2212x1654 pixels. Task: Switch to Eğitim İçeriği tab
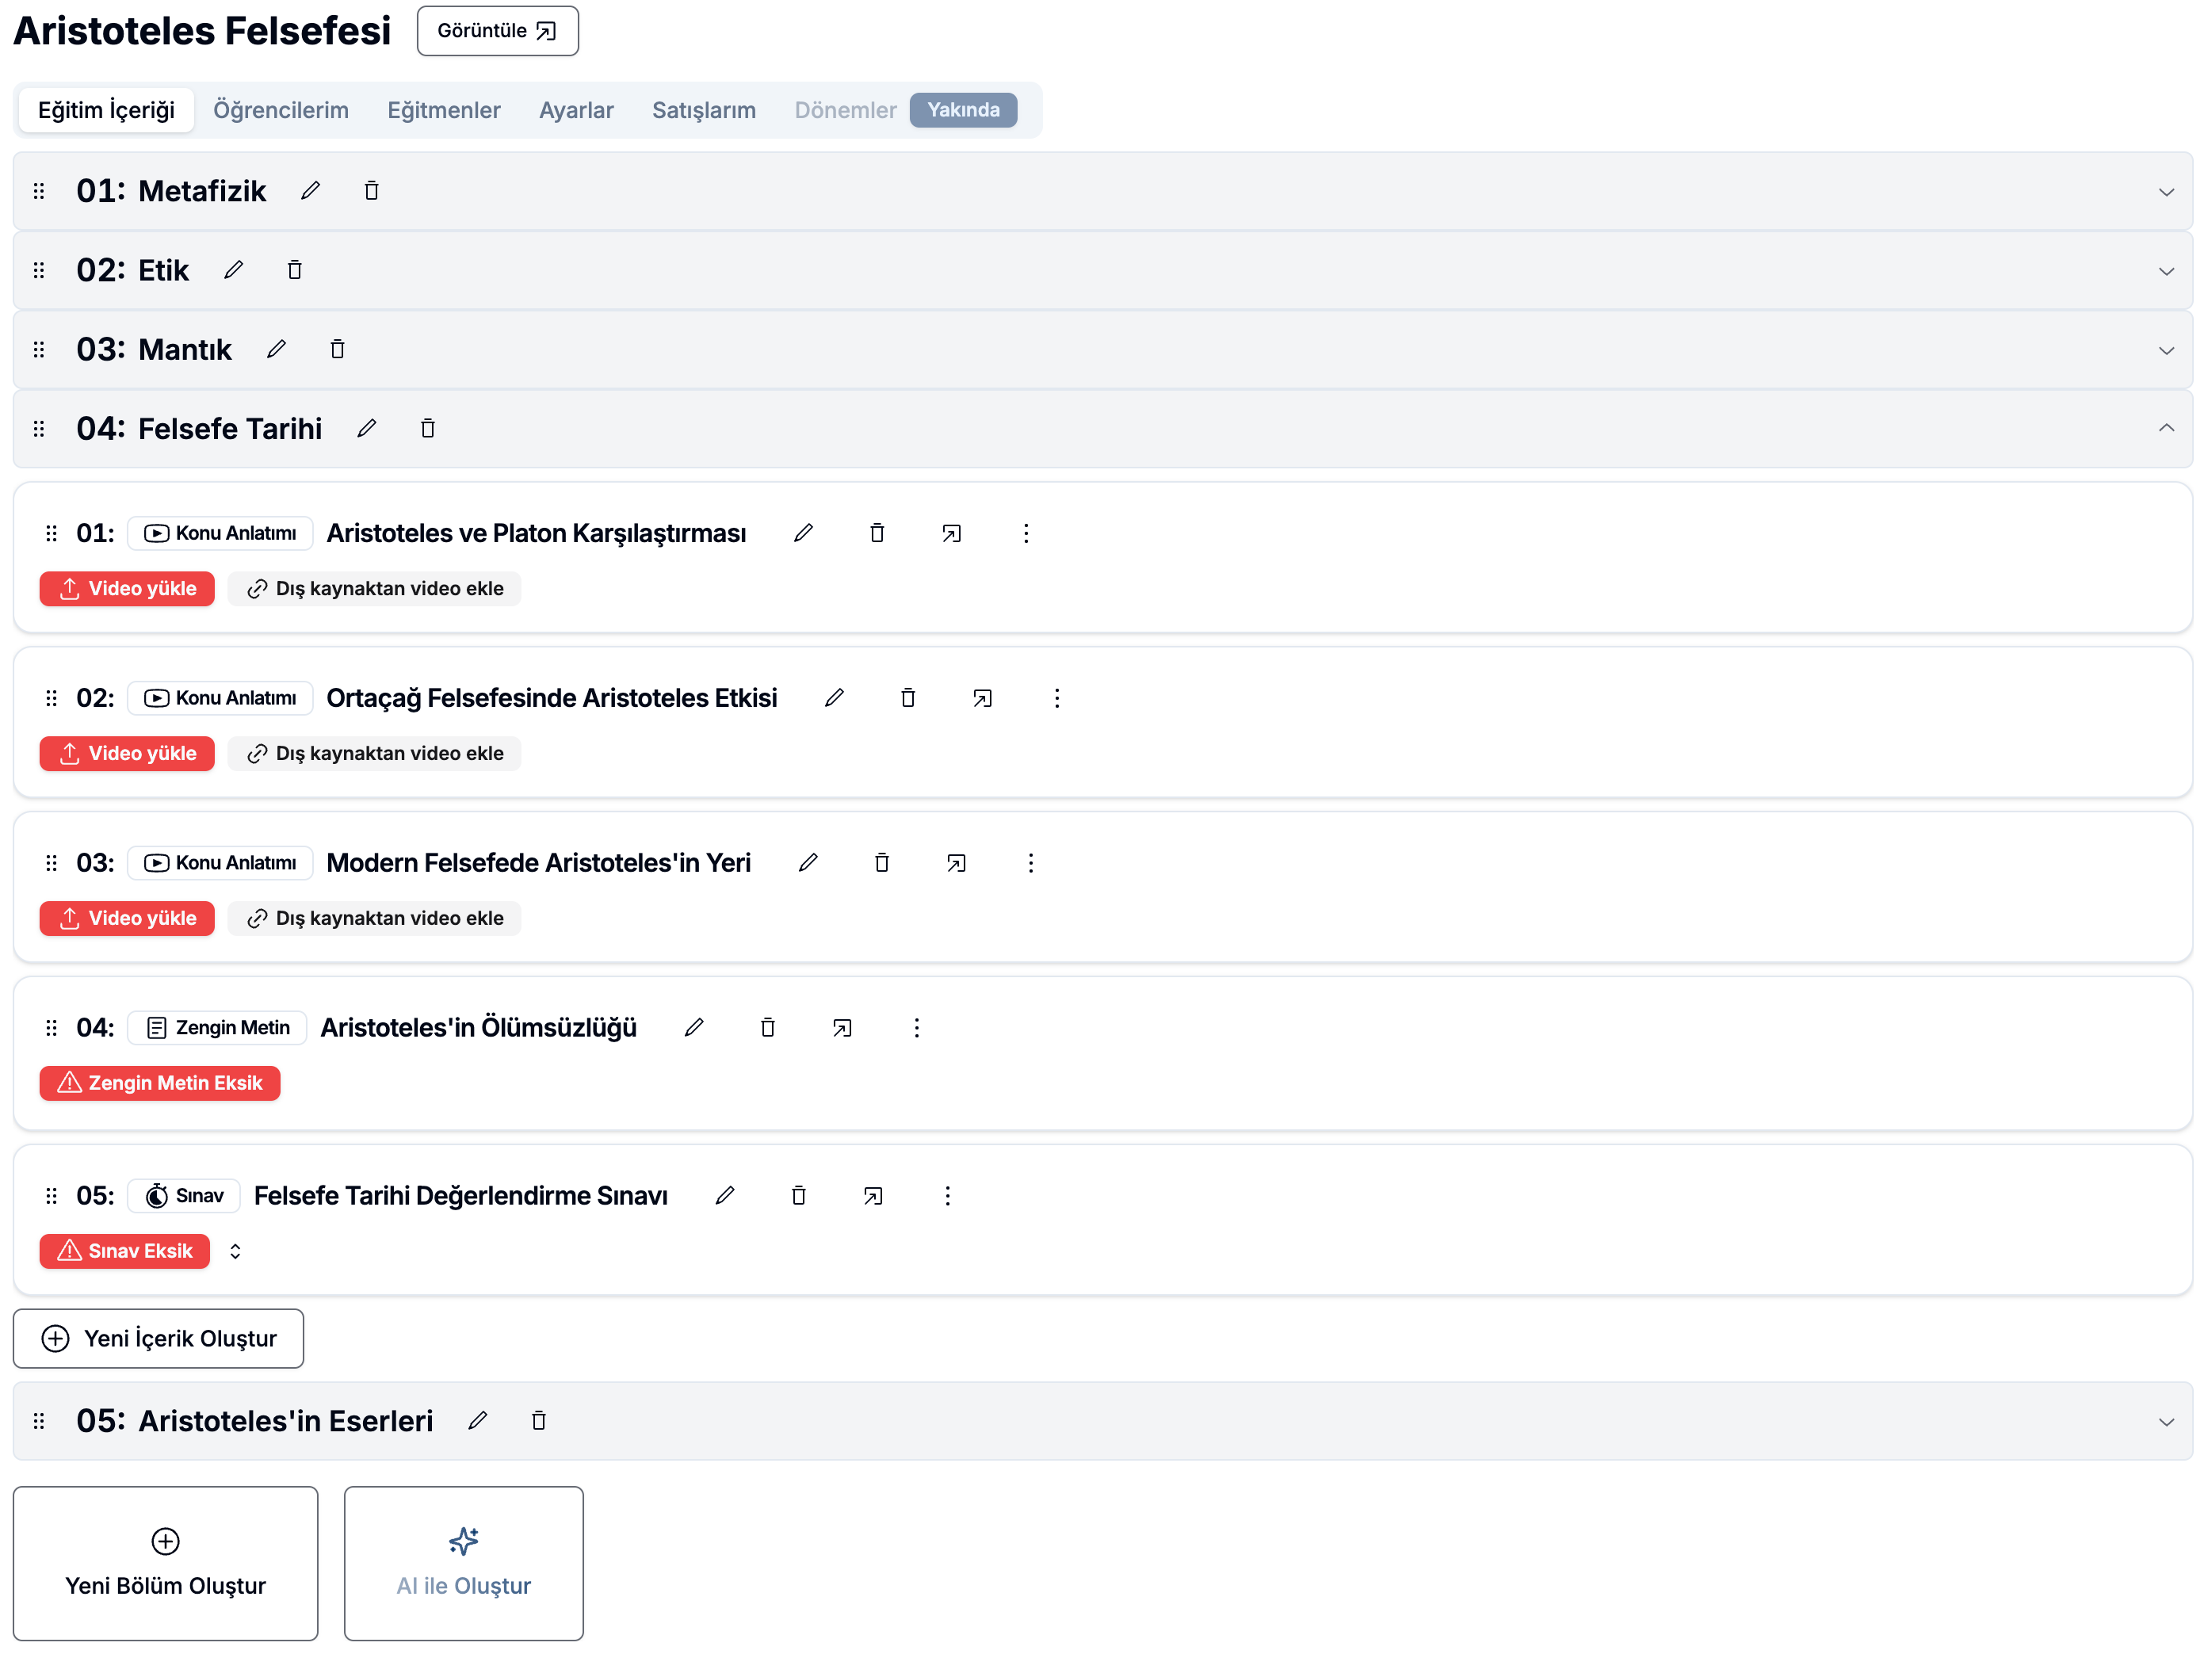click(106, 110)
